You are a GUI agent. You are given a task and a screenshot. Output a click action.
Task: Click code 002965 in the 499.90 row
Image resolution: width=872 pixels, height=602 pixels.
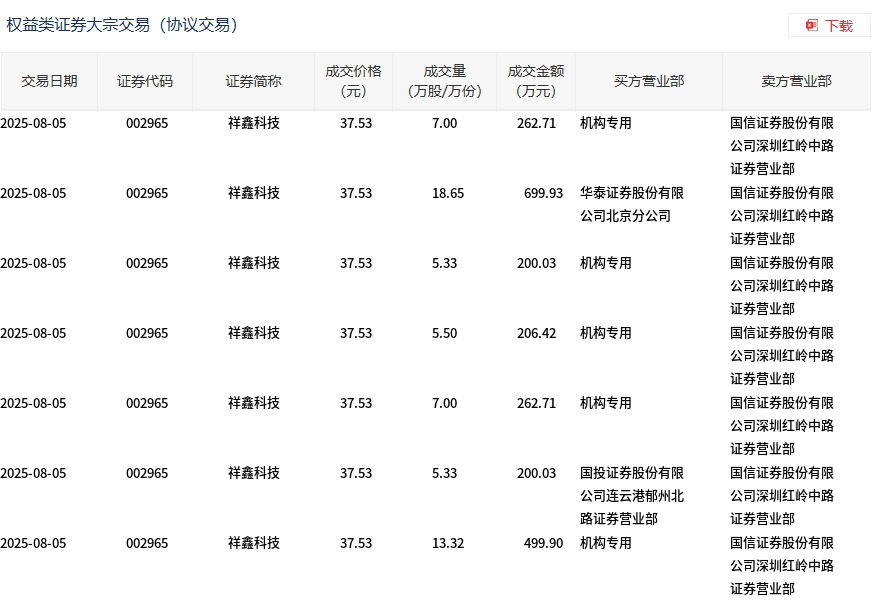(147, 543)
